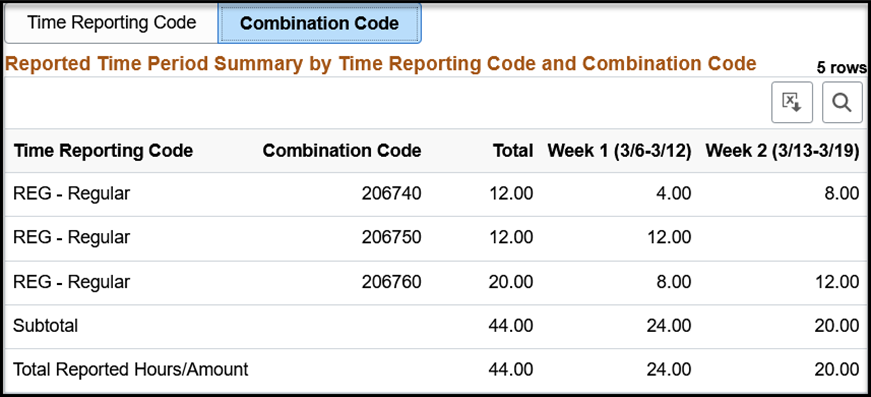Image resolution: width=871 pixels, height=397 pixels.
Task: Switch to Time Reporting Code tab
Action: click(x=112, y=23)
